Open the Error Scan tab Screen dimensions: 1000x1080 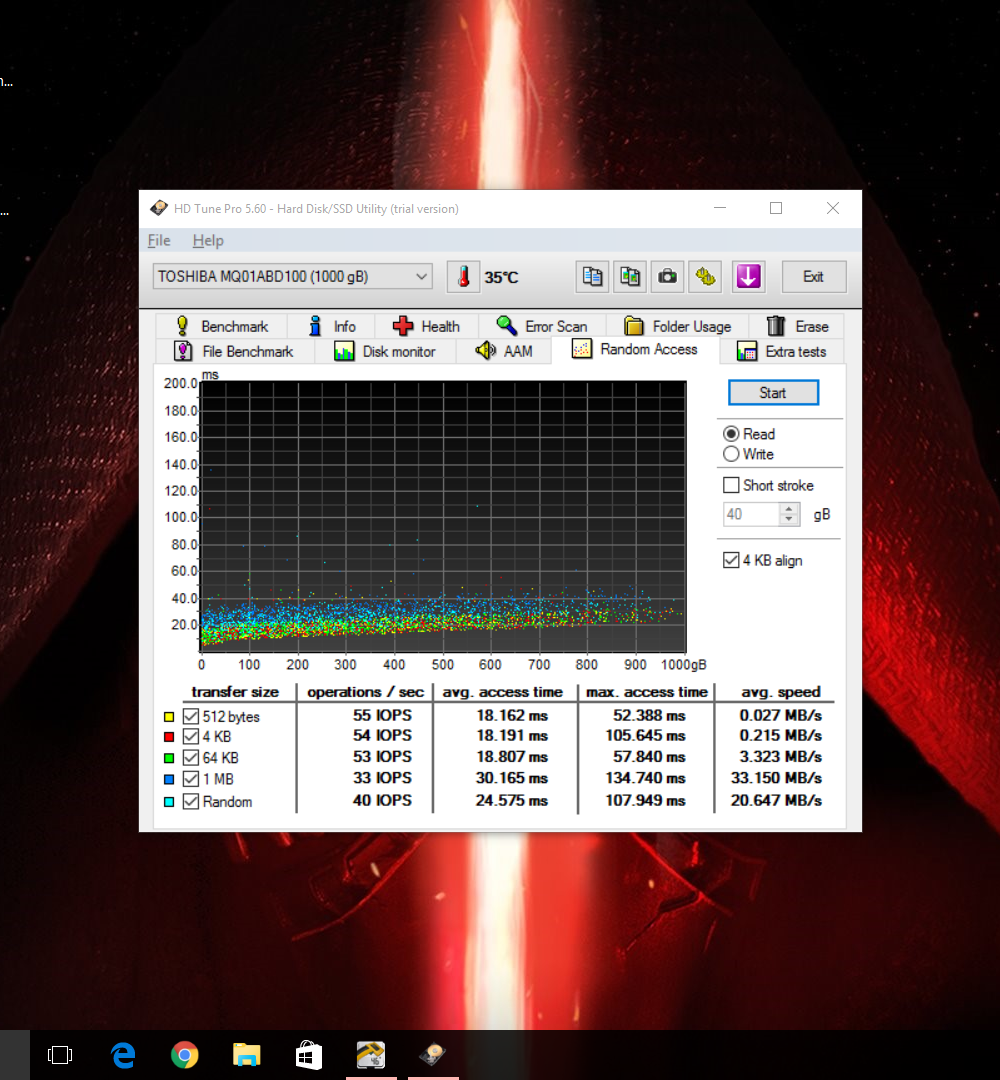coord(542,326)
